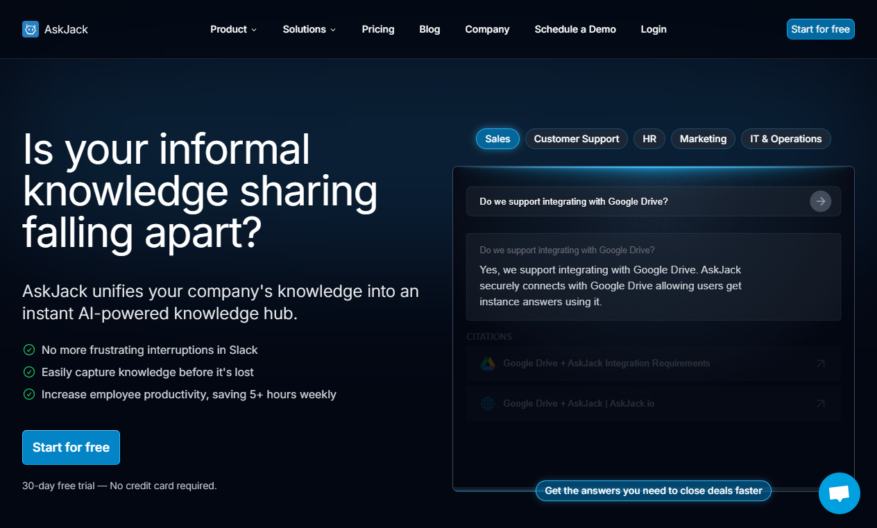Click 'Is your informal knowledge sharing' headline
The height and width of the screenshot is (528, 877).
coord(200,192)
